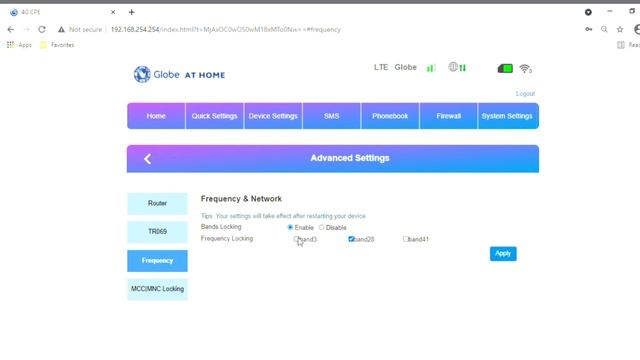Click the internet data transfer globe icon

[x=457, y=67]
